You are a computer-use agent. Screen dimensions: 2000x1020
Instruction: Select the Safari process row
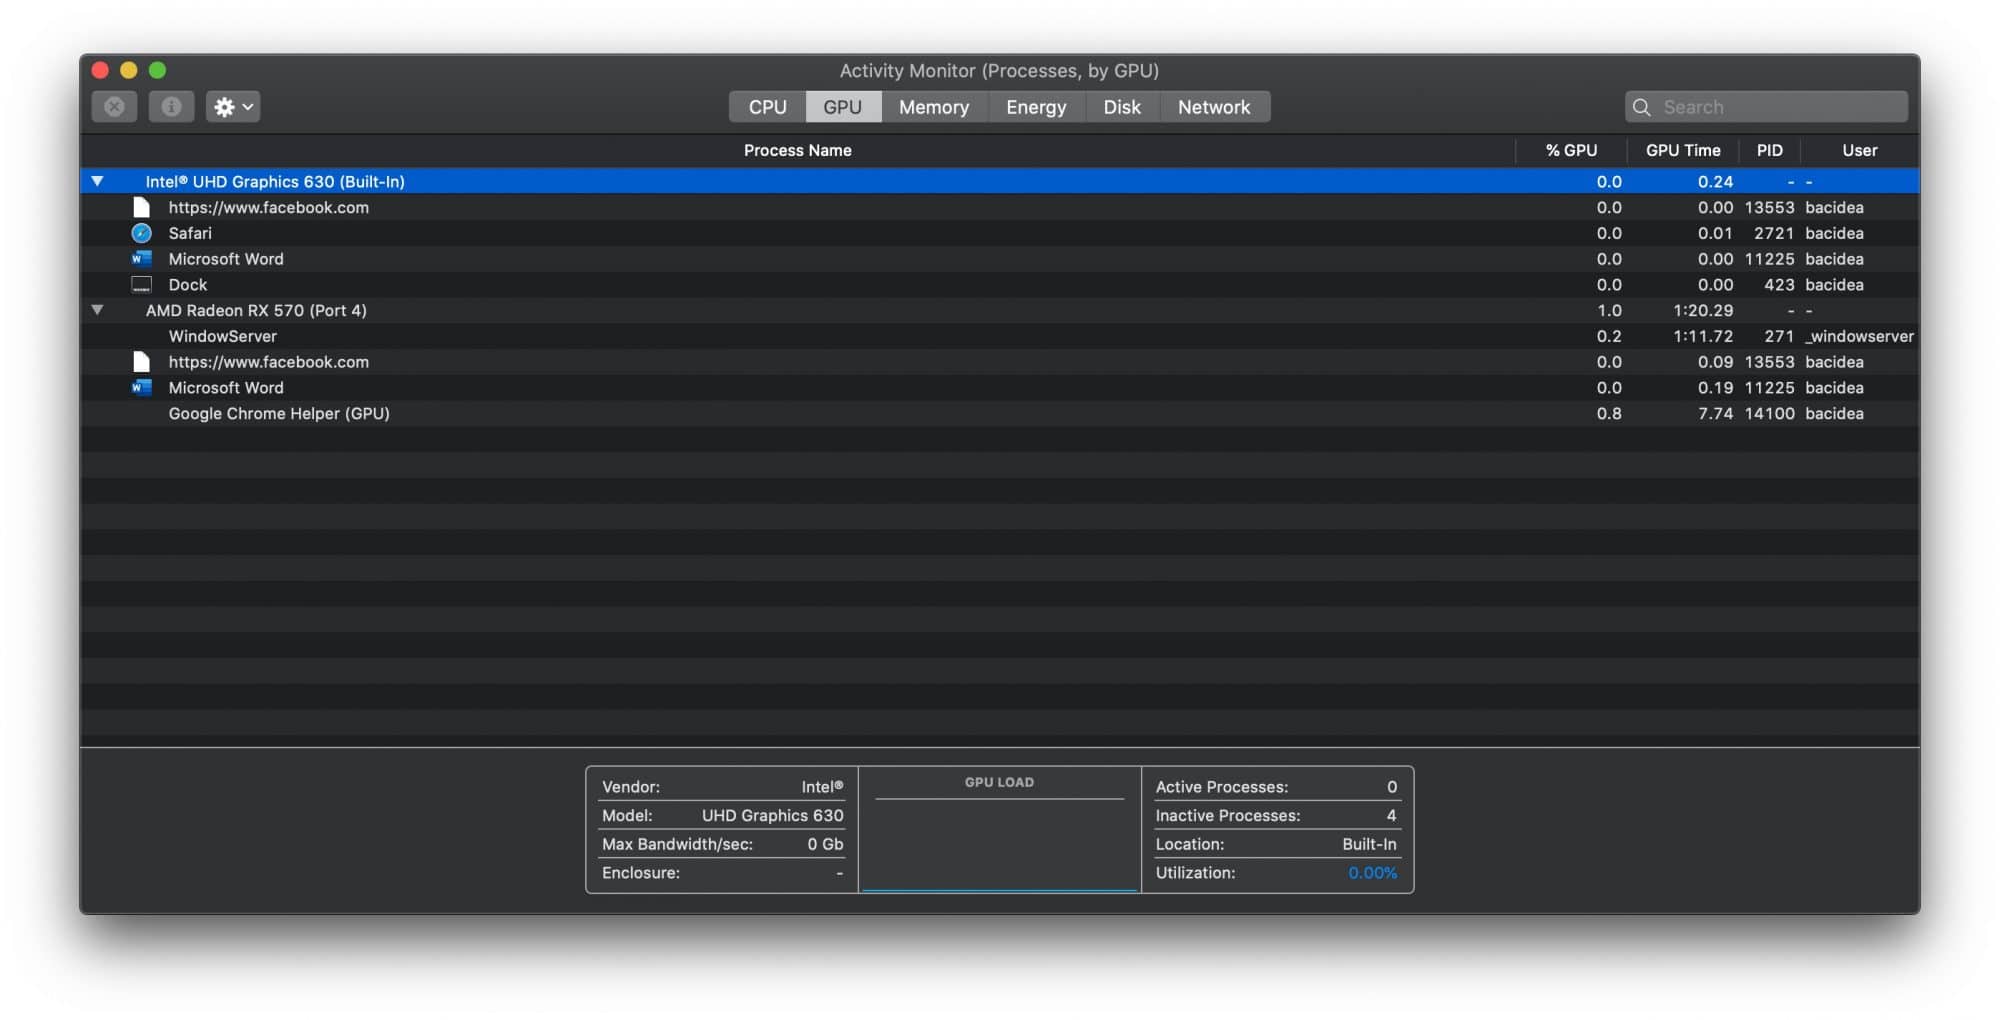pos(1000,233)
